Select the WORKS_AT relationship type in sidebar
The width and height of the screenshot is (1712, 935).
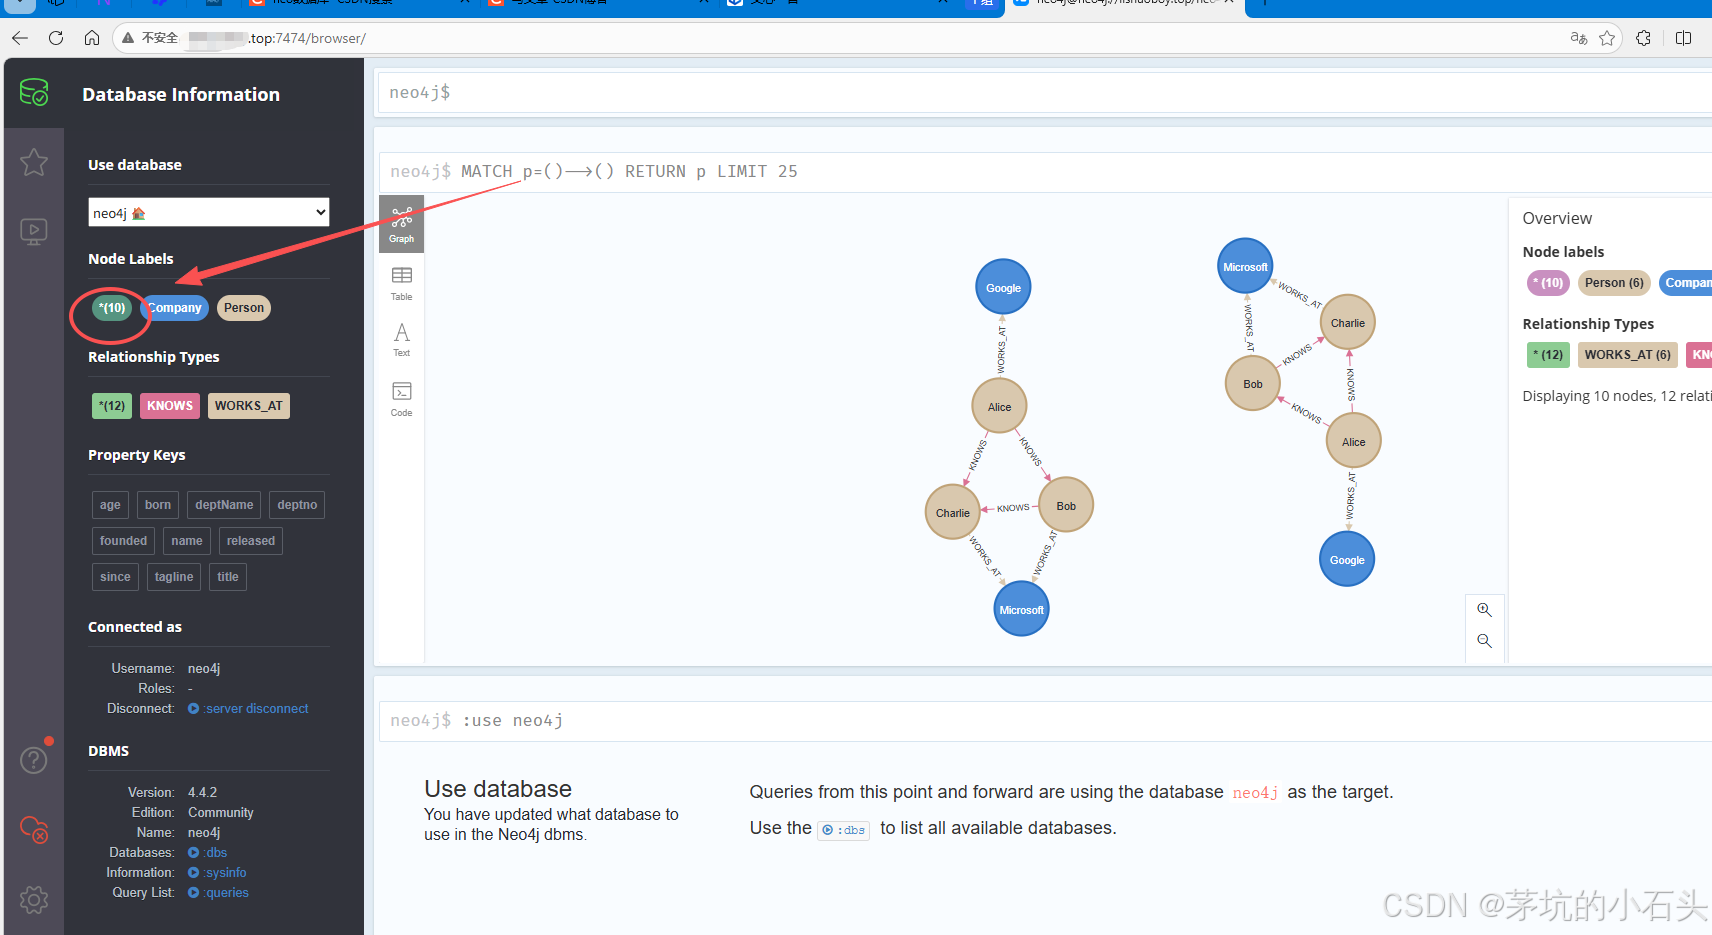249,406
